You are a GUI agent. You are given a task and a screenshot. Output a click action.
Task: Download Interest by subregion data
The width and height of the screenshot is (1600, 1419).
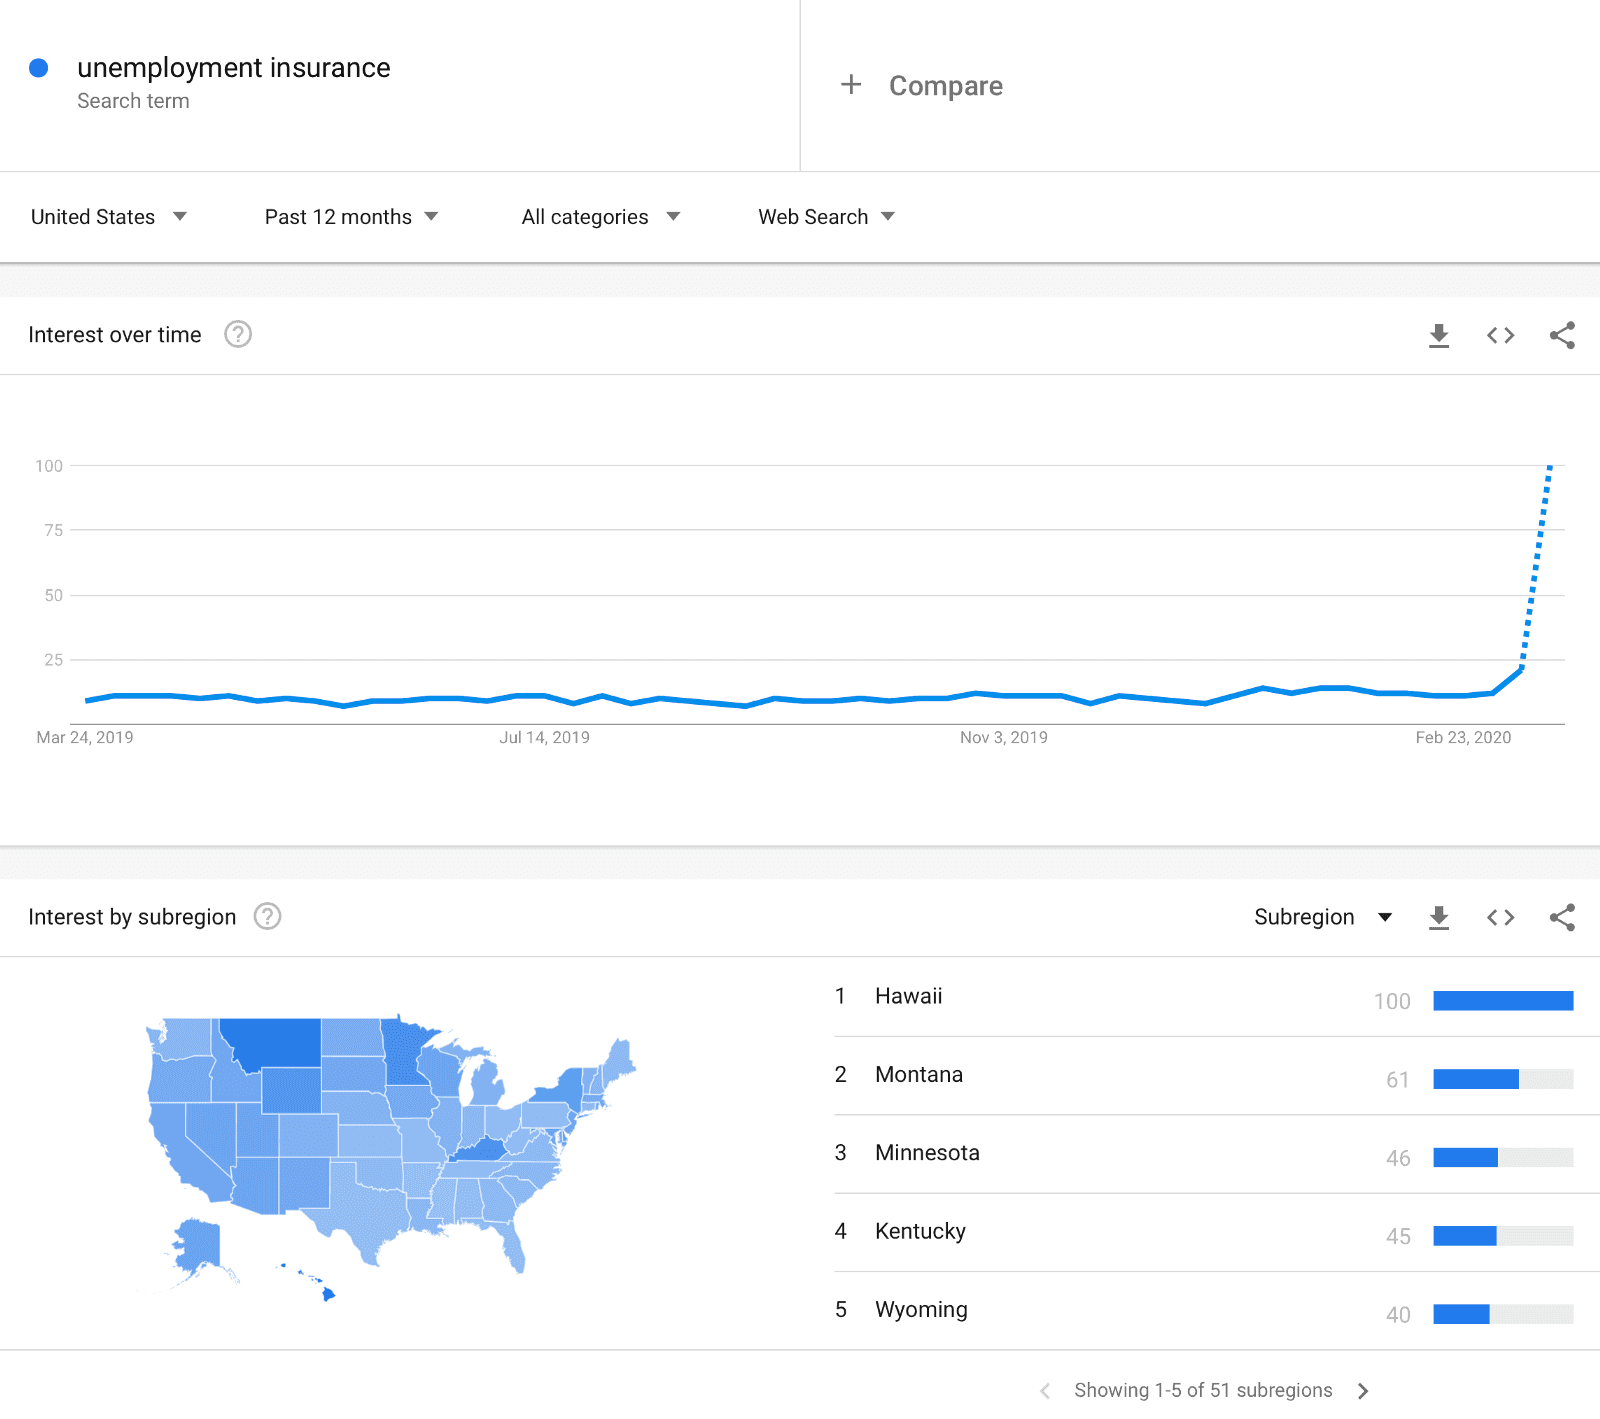pos(1439,917)
